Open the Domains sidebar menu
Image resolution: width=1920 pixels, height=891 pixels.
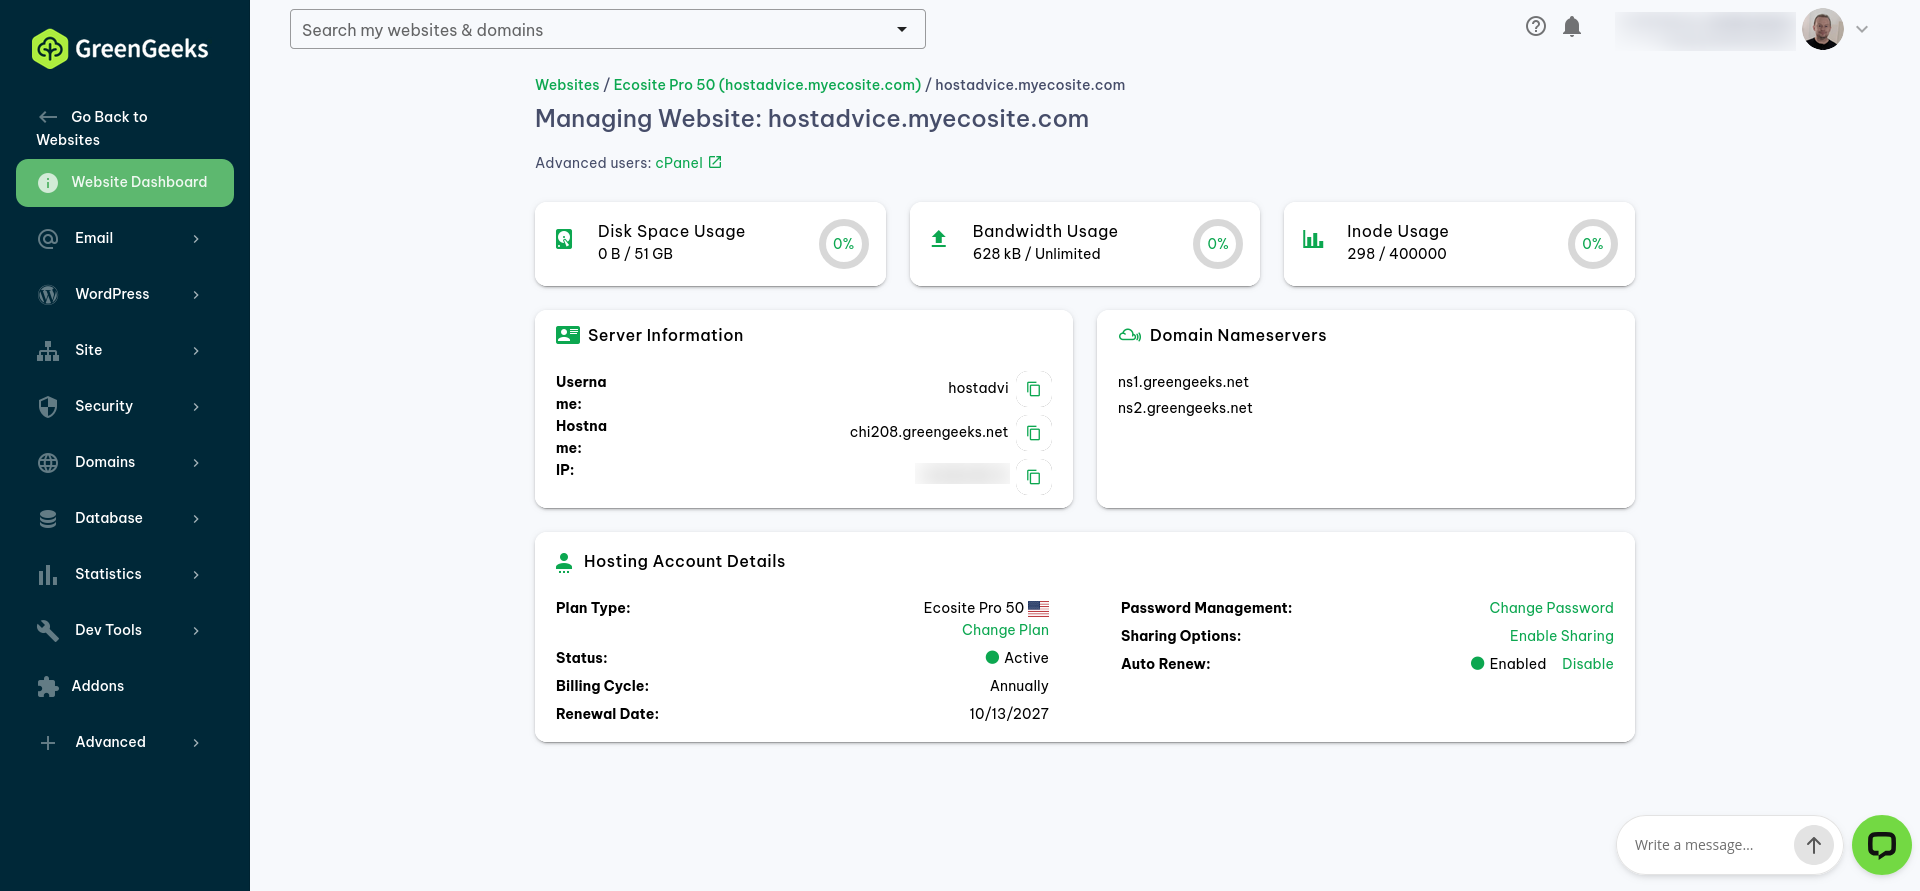pos(125,462)
